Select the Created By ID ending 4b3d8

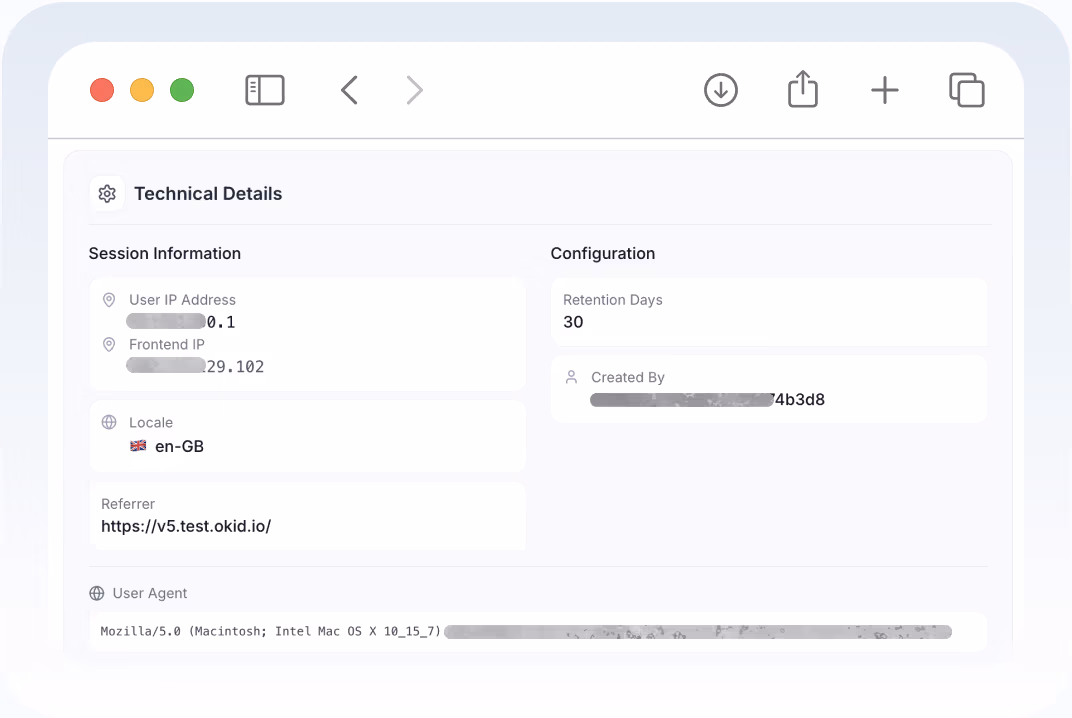pos(708,399)
